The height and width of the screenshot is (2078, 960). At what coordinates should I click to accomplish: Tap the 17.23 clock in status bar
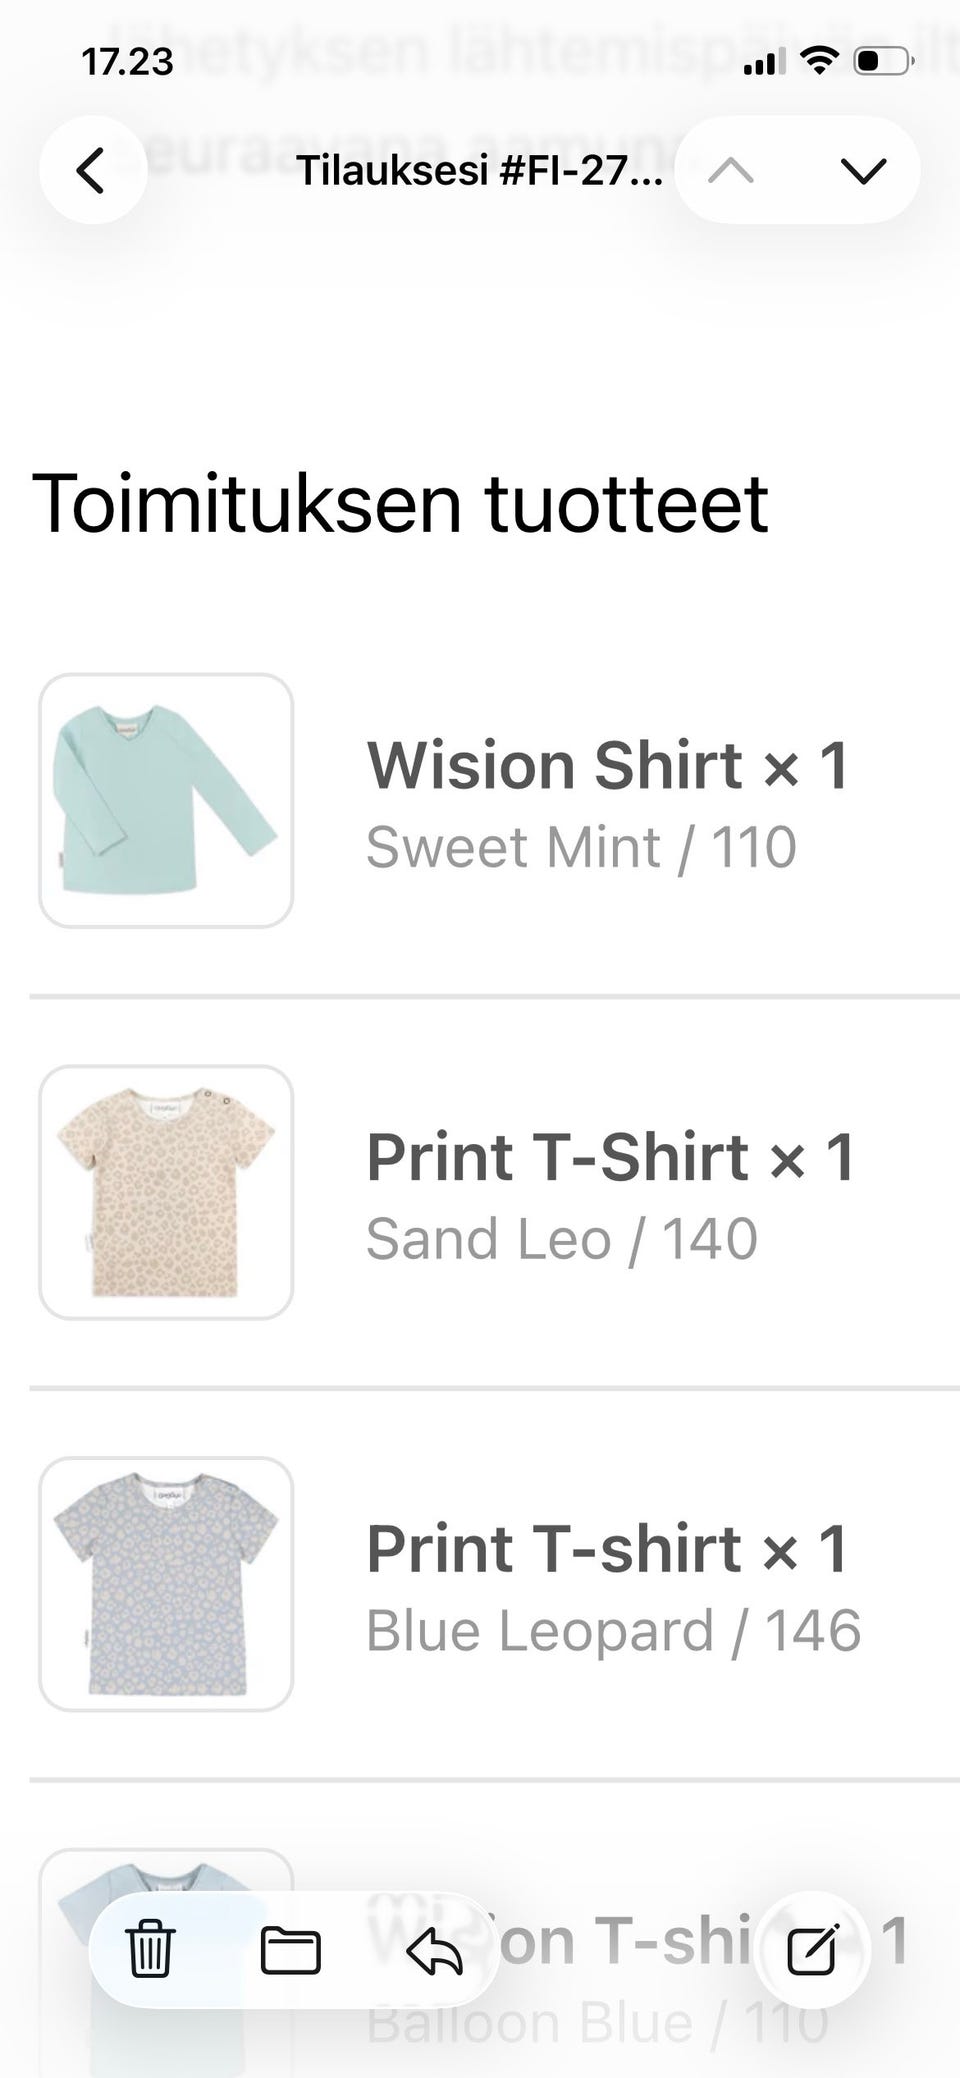(127, 62)
